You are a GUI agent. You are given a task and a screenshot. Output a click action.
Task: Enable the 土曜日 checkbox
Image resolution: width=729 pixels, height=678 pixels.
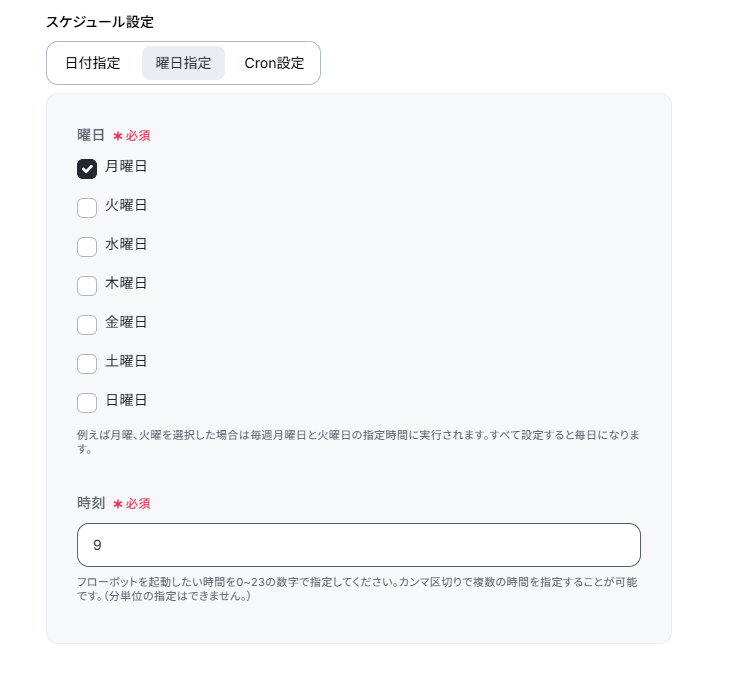[87, 364]
